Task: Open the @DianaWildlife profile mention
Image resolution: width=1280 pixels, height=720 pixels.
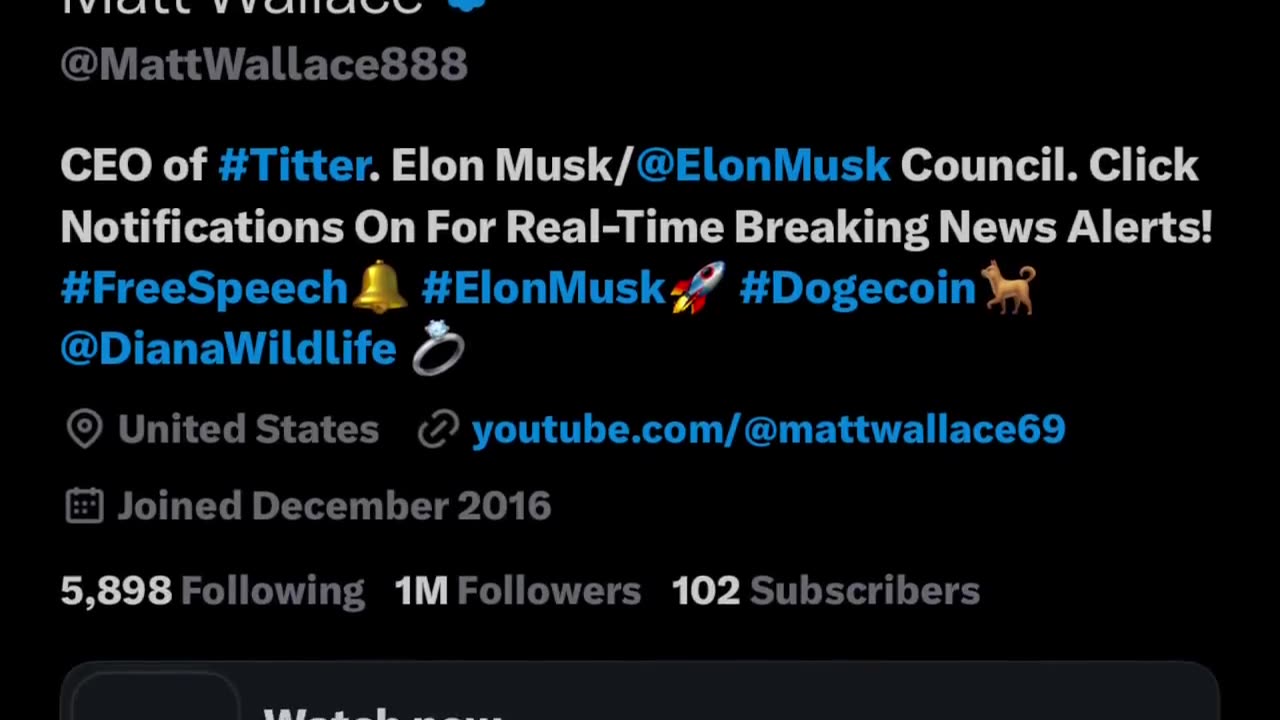Action: (228, 349)
